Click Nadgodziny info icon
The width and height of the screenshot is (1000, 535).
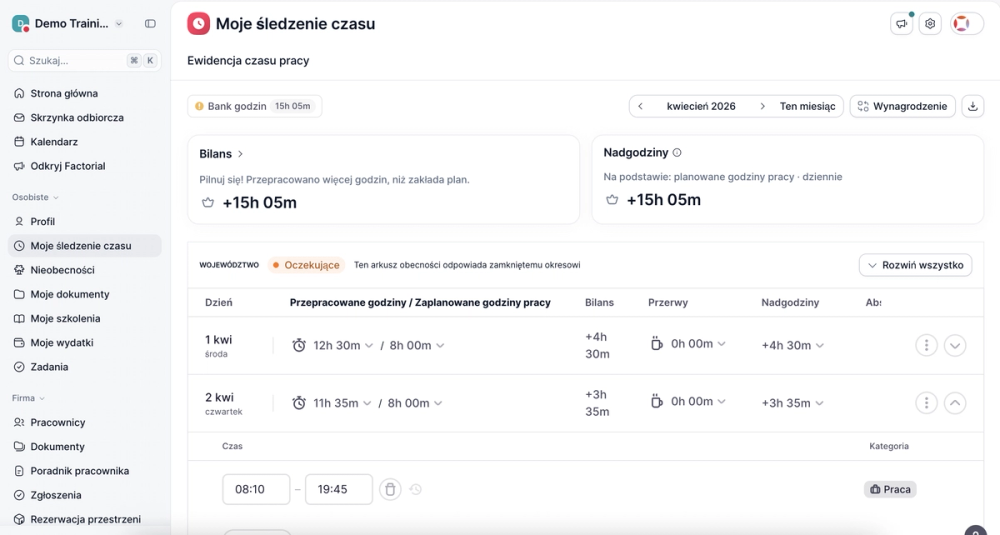[x=677, y=152]
